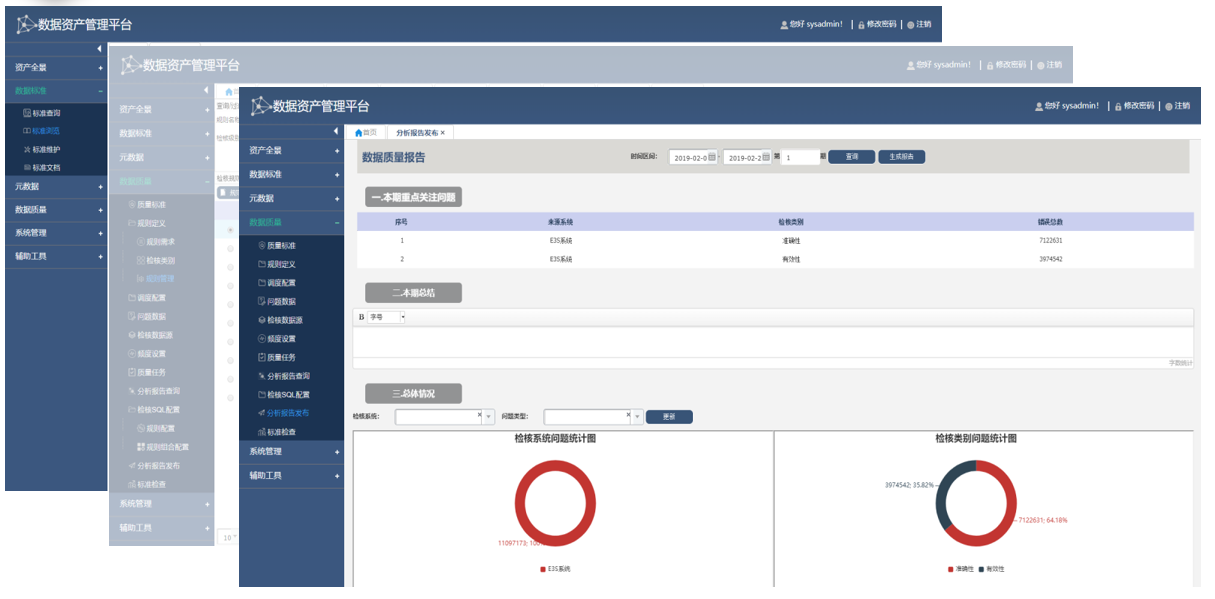Image resolution: width=1215 pixels, height=599 pixels.
Task: Click error count 7122631 table cell
Action: tap(1050, 241)
